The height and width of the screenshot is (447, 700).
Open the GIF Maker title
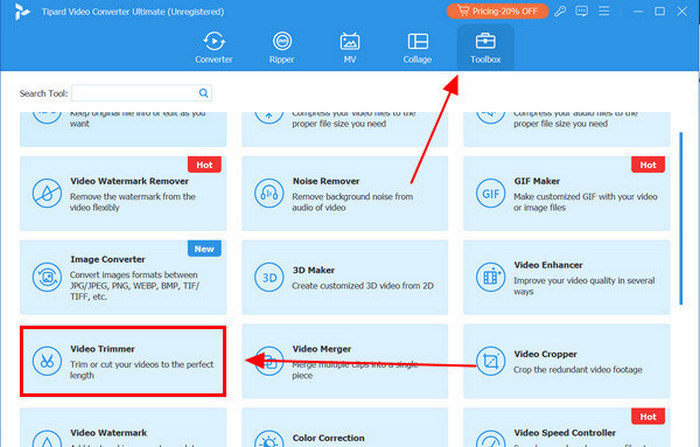[x=537, y=181]
